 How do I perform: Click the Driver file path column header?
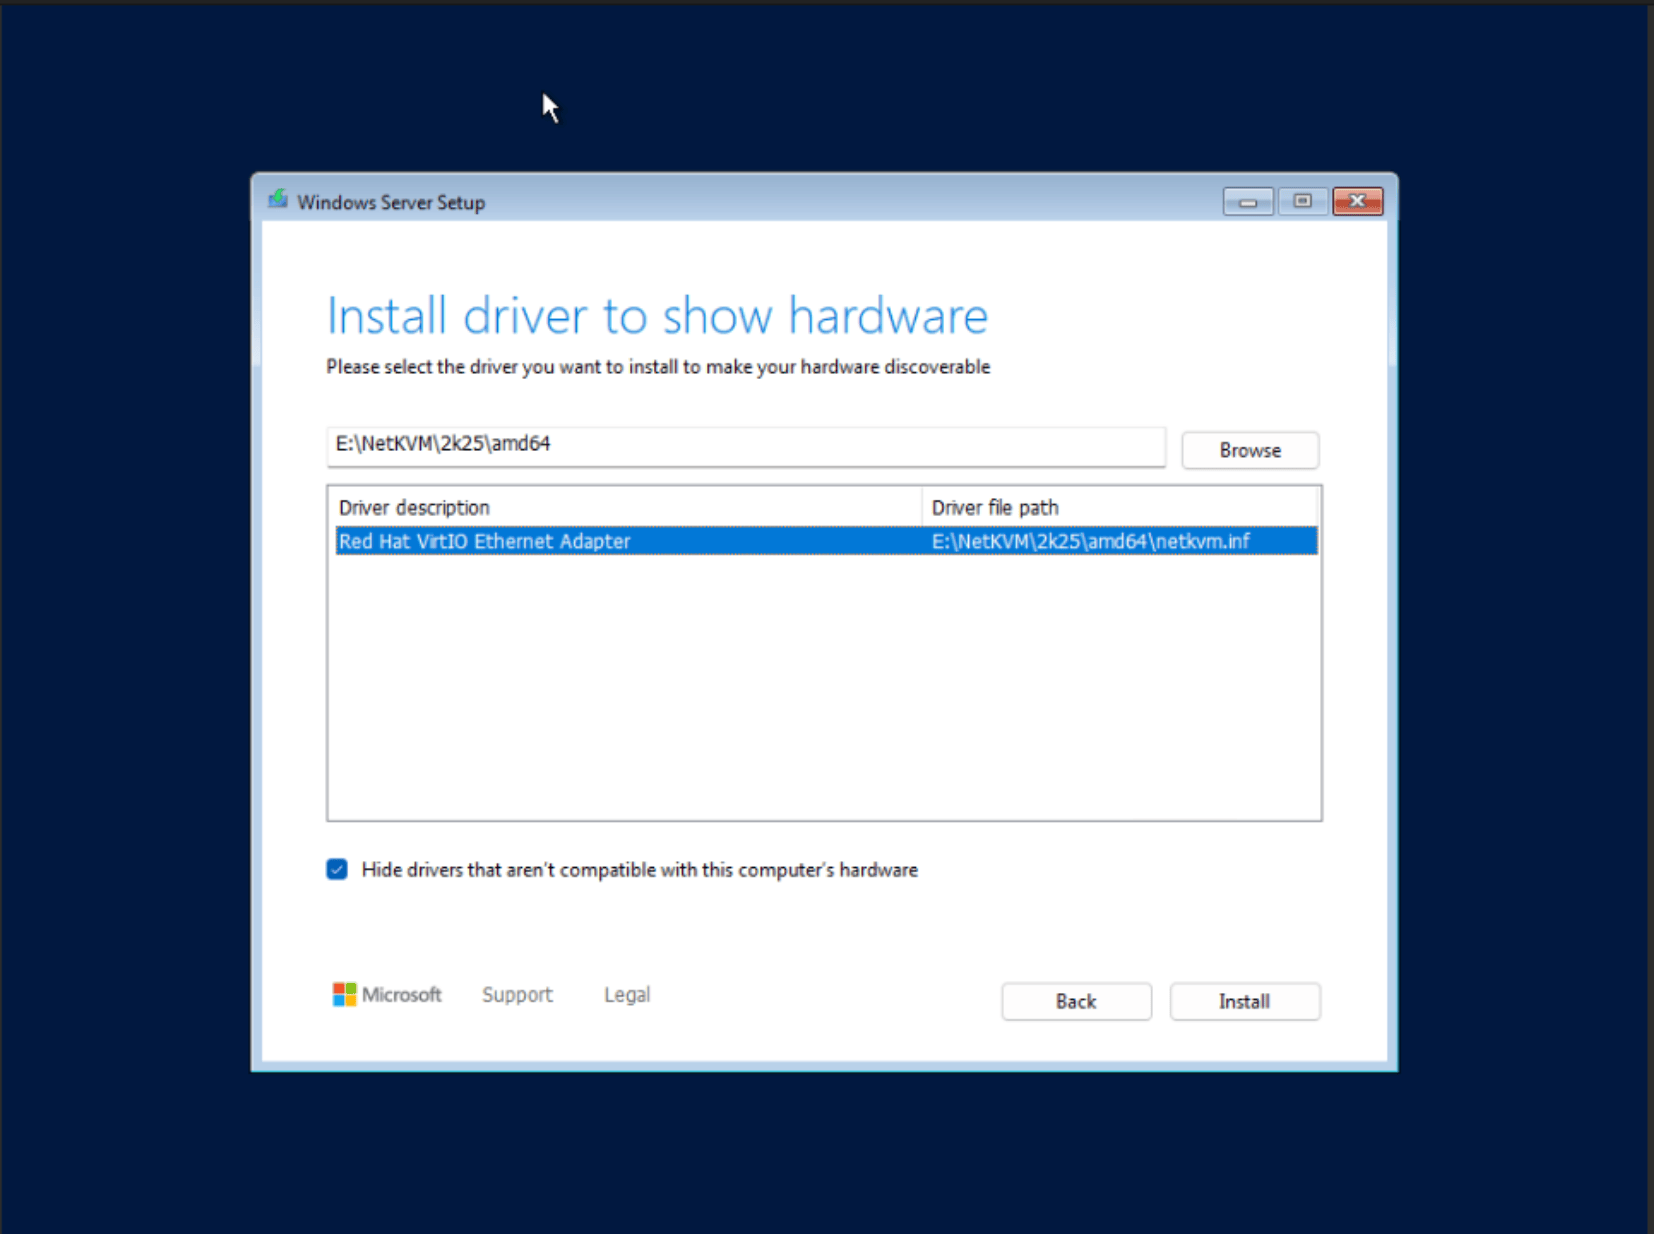click(995, 507)
